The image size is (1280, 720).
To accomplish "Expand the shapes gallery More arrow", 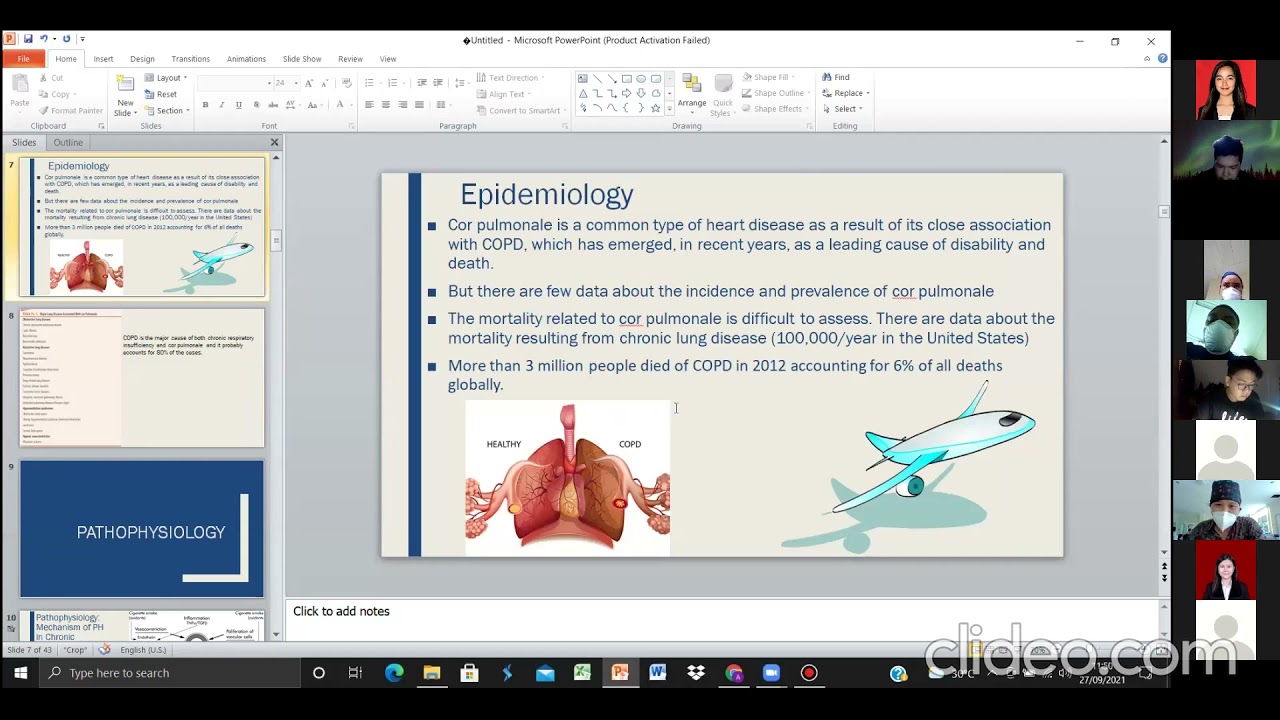I will (670, 108).
